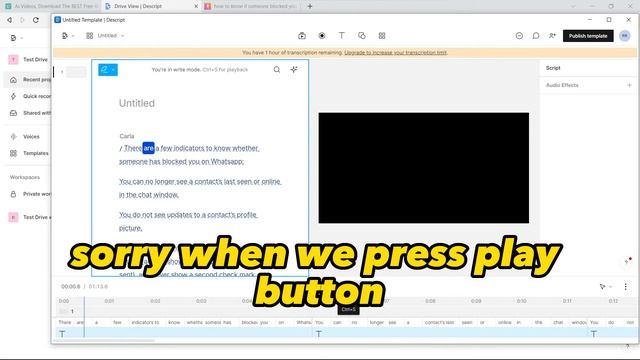Click browser reload icon
The image size is (640, 360).
tap(36, 20)
